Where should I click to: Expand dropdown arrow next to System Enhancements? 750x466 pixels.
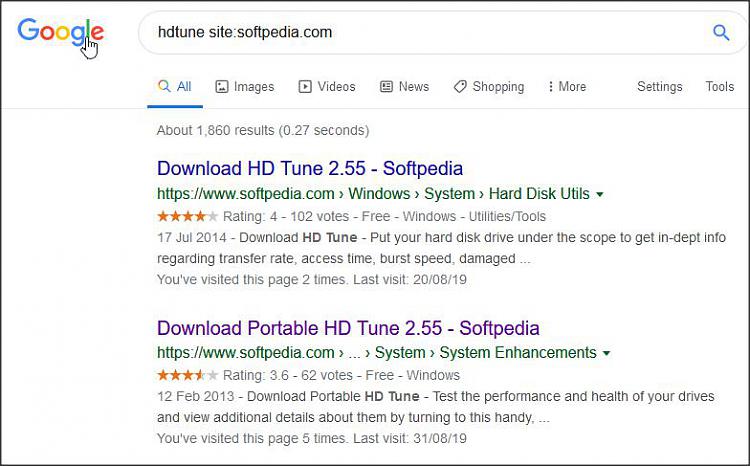607,353
